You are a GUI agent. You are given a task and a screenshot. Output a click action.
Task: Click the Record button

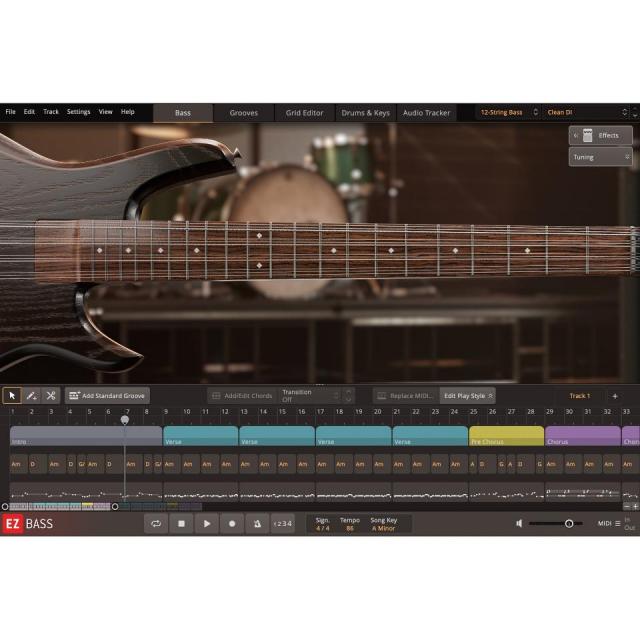coord(232,523)
